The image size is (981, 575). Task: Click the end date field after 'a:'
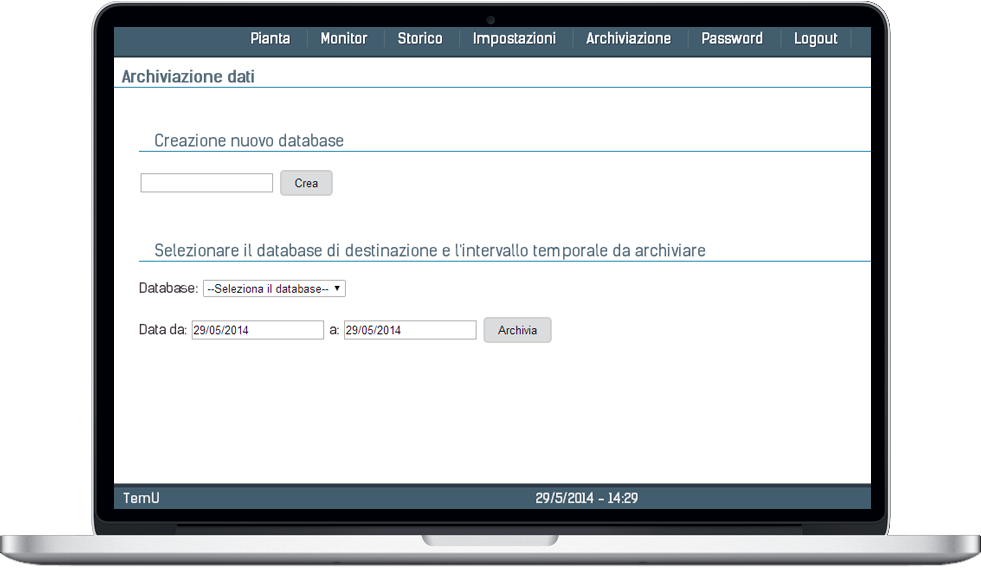click(410, 330)
